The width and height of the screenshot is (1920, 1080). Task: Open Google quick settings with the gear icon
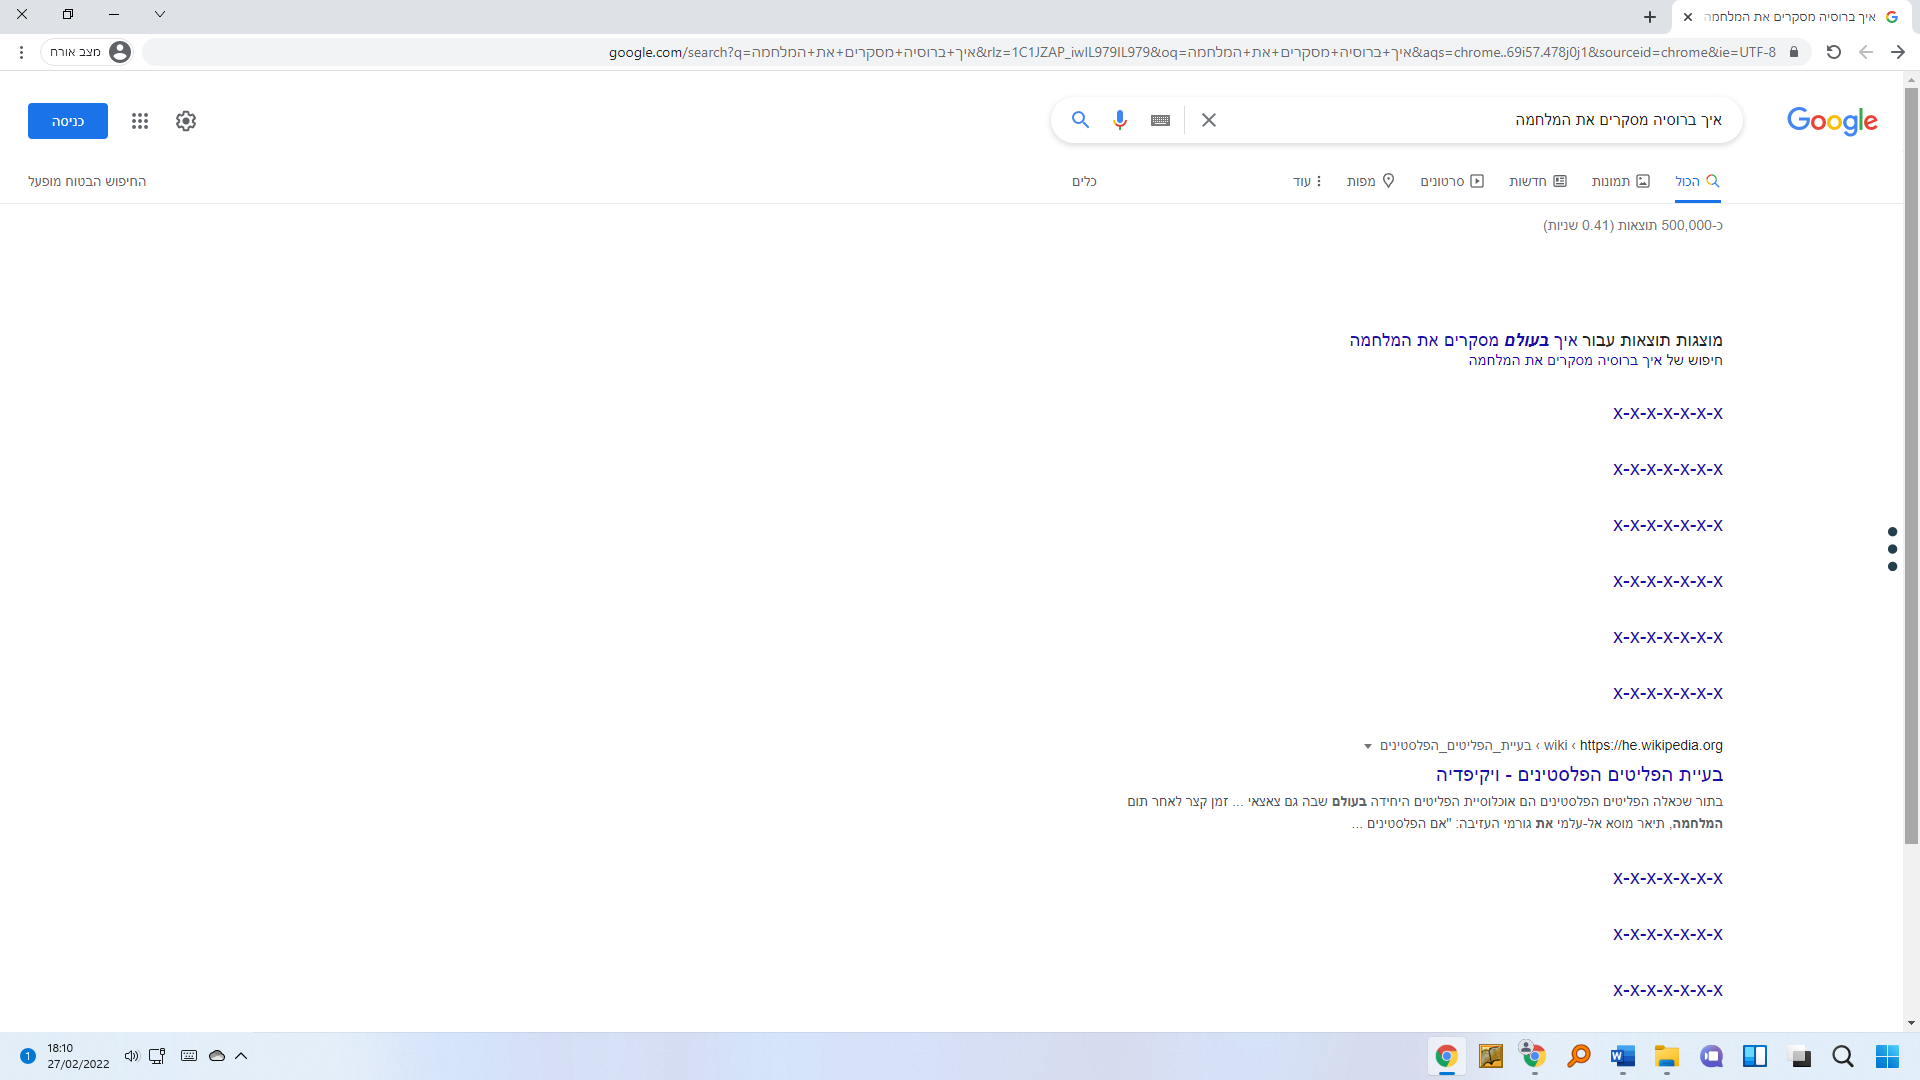(185, 121)
